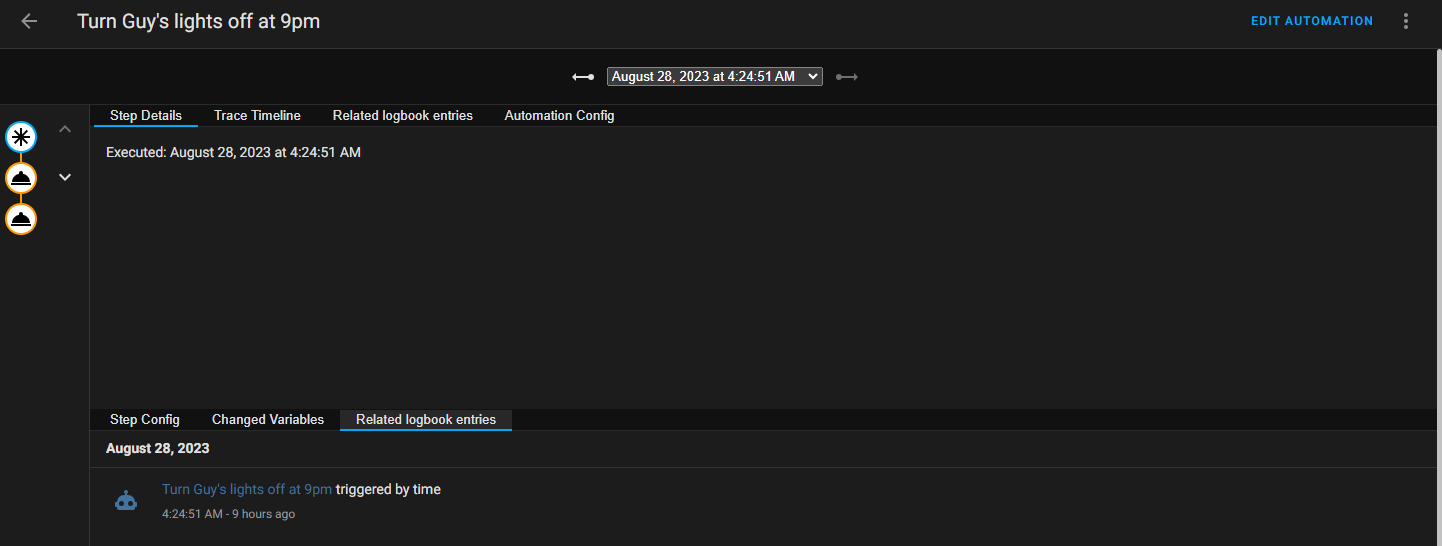The image size is (1442, 546).
Task: Select lower Related logbook entries tab
Action: point(426,419)
